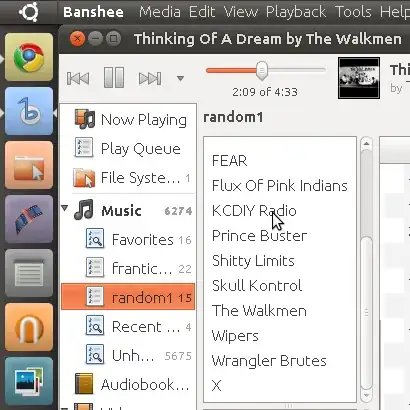Viewport: 410px width, 410px height.
Task: Click the Banshee icon in the launcher
Action: pyautogui.click(x=29, y=111)
